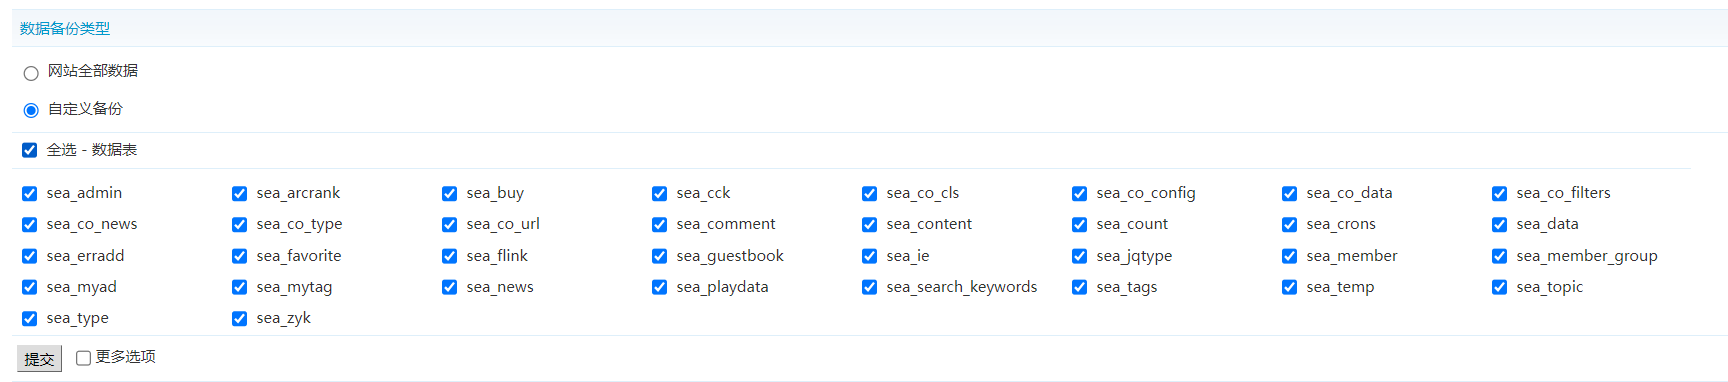Uncheck the sea_crons table checkbox
The image size is (1728, 382).
tap(1290, 225)
